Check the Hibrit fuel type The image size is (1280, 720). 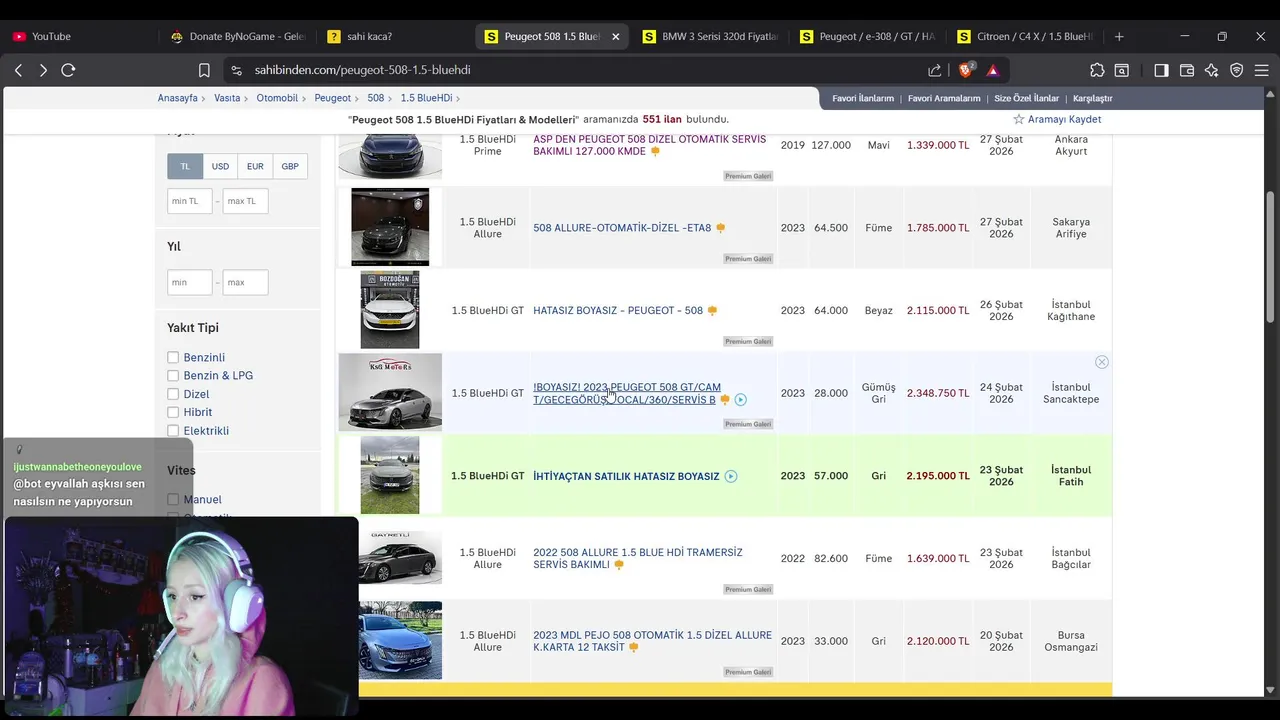click(173, 412)
